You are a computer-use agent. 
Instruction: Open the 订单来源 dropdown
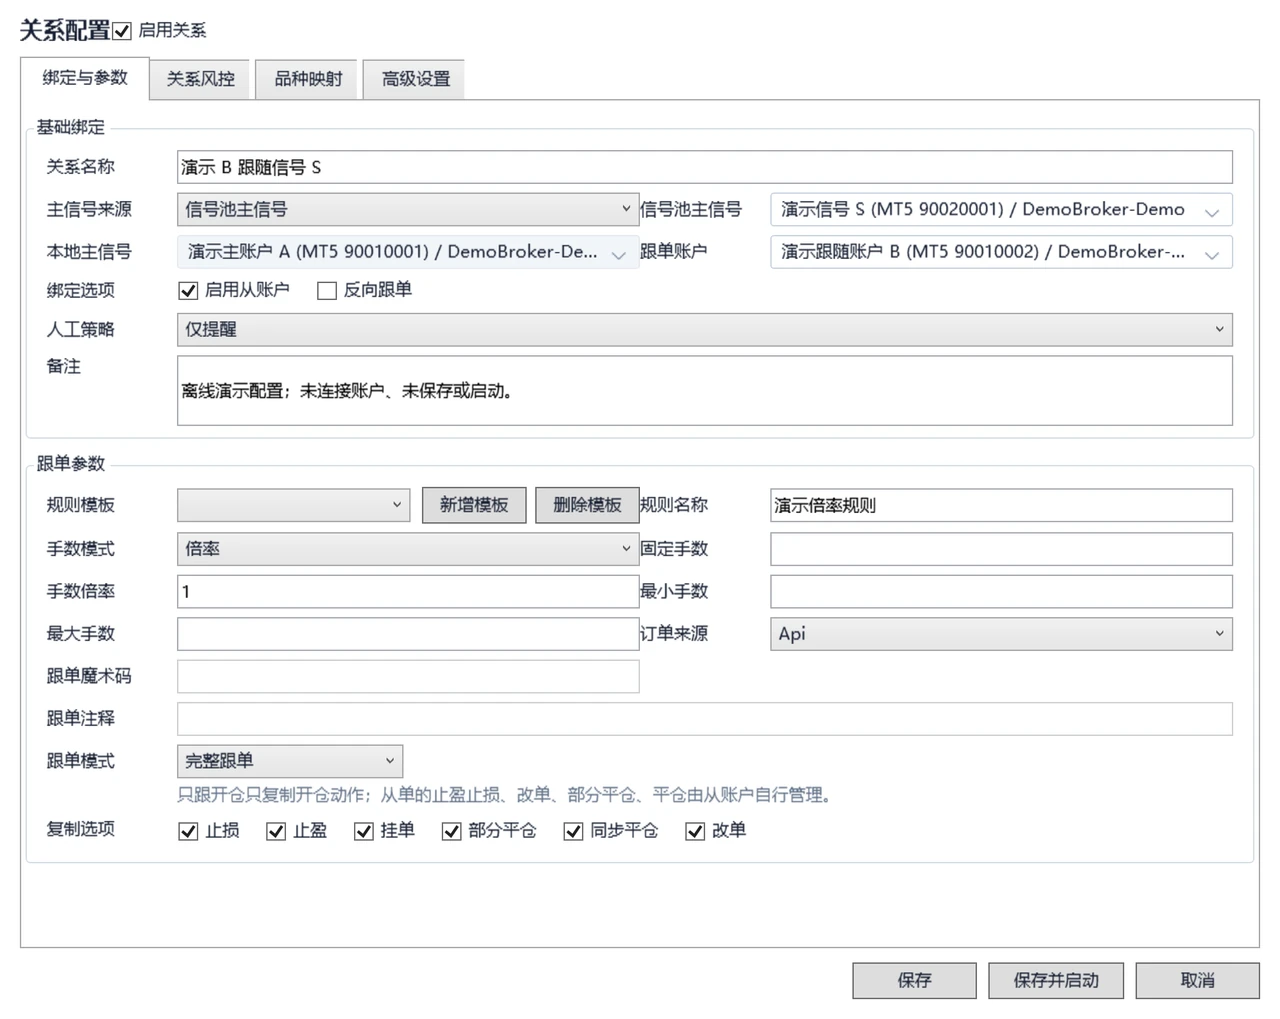tap(1001, 634)
